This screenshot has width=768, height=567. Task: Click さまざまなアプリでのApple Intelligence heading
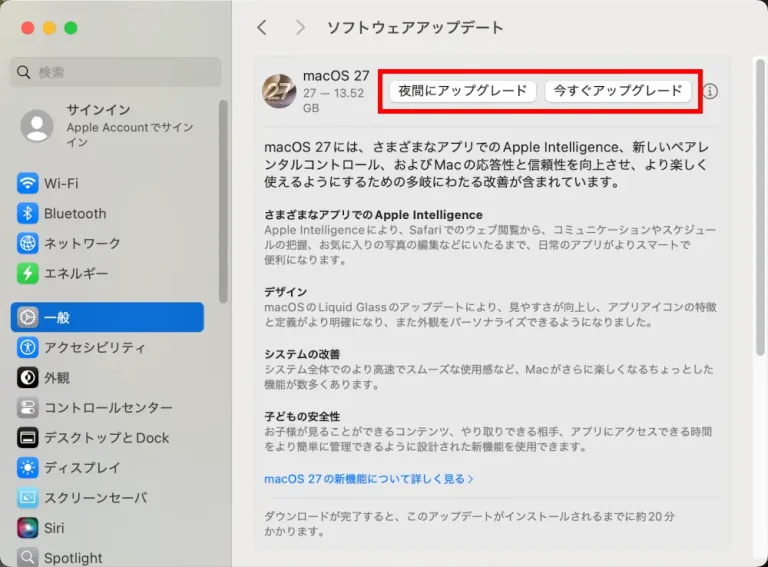pos(373,215)
